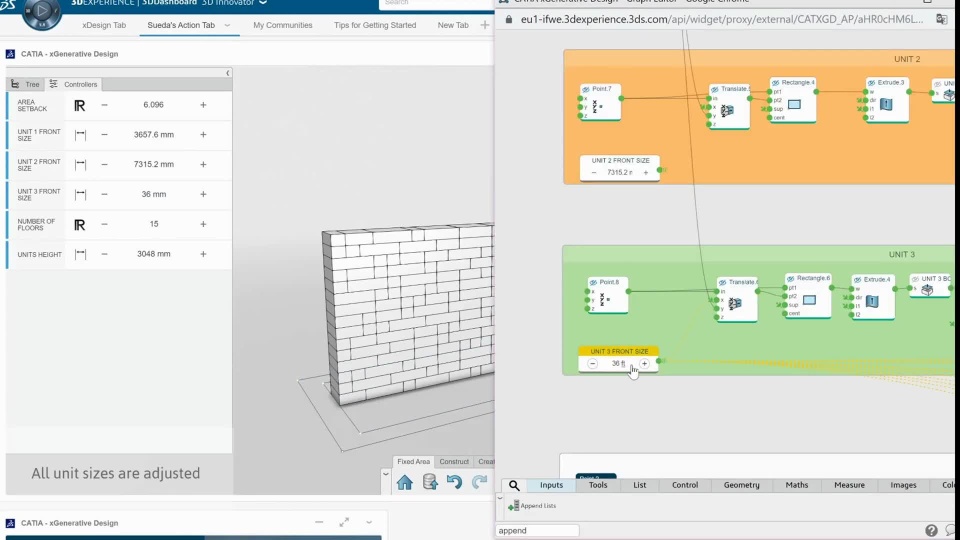Viewport: 960px width, 540px height.
Task: Toggle visibility eye on Extrude.4 node
Action: (858, 280)
